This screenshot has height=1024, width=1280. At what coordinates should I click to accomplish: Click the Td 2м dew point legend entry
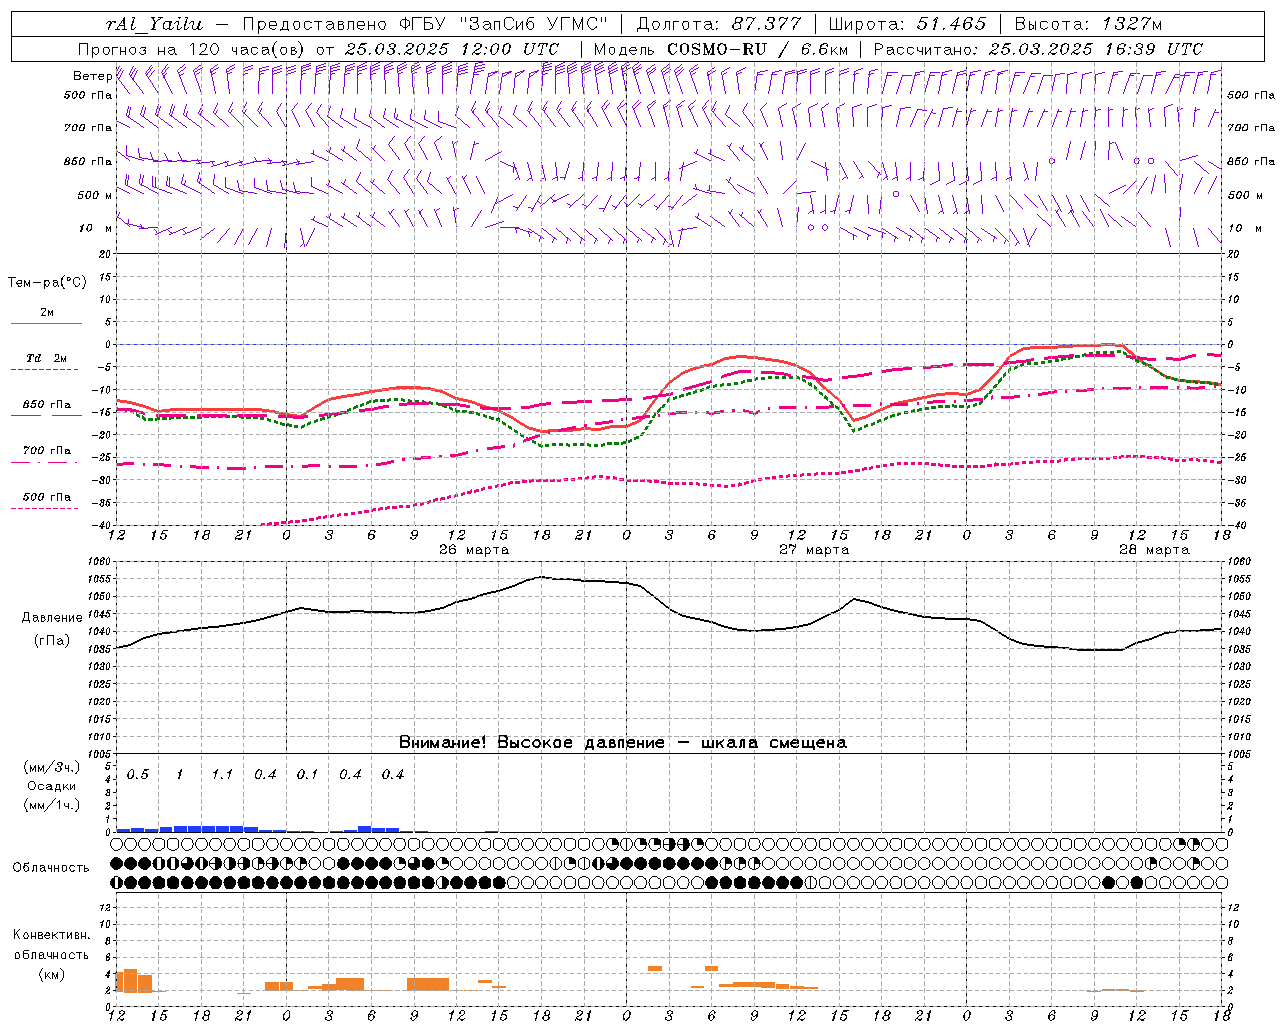[x=46, y=358]
